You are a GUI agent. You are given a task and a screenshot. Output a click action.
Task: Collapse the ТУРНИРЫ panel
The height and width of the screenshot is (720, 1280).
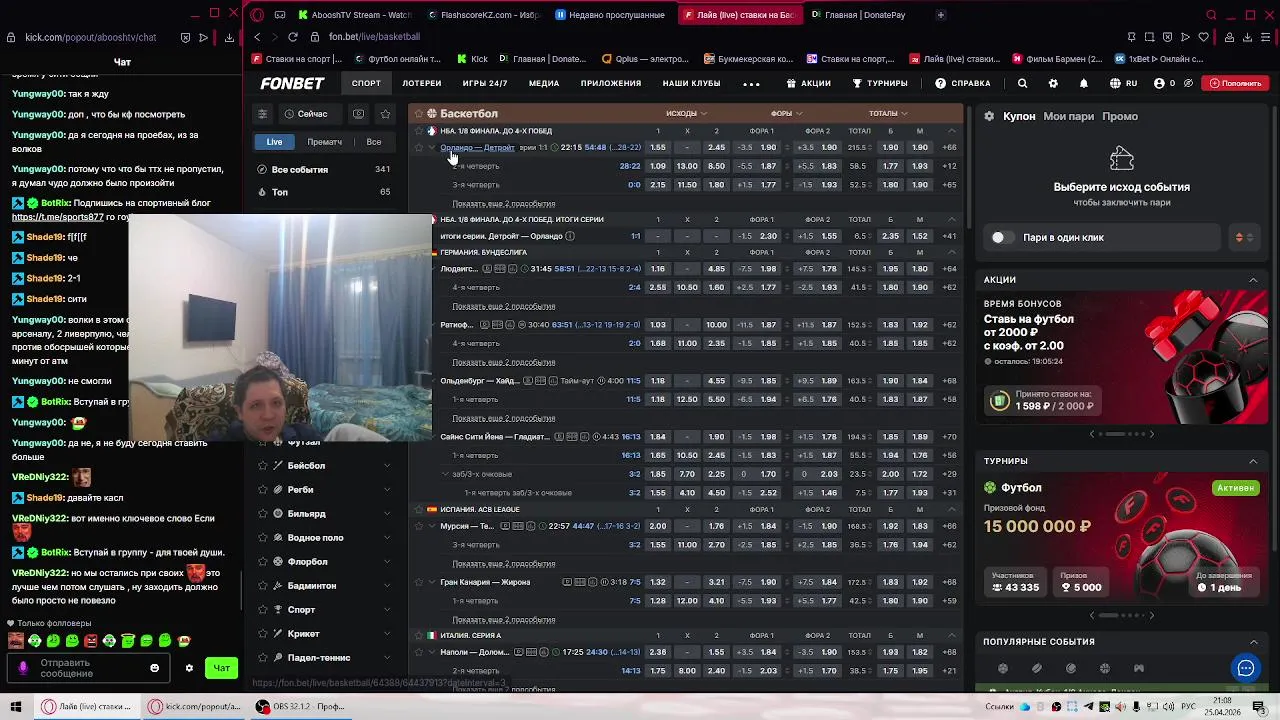(1253, 461)
